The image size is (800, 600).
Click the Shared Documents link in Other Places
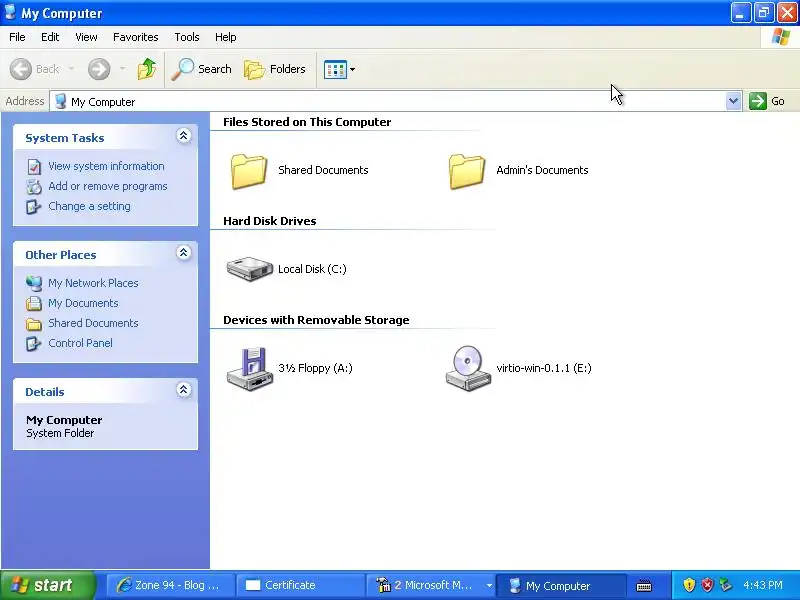point(93,323)
